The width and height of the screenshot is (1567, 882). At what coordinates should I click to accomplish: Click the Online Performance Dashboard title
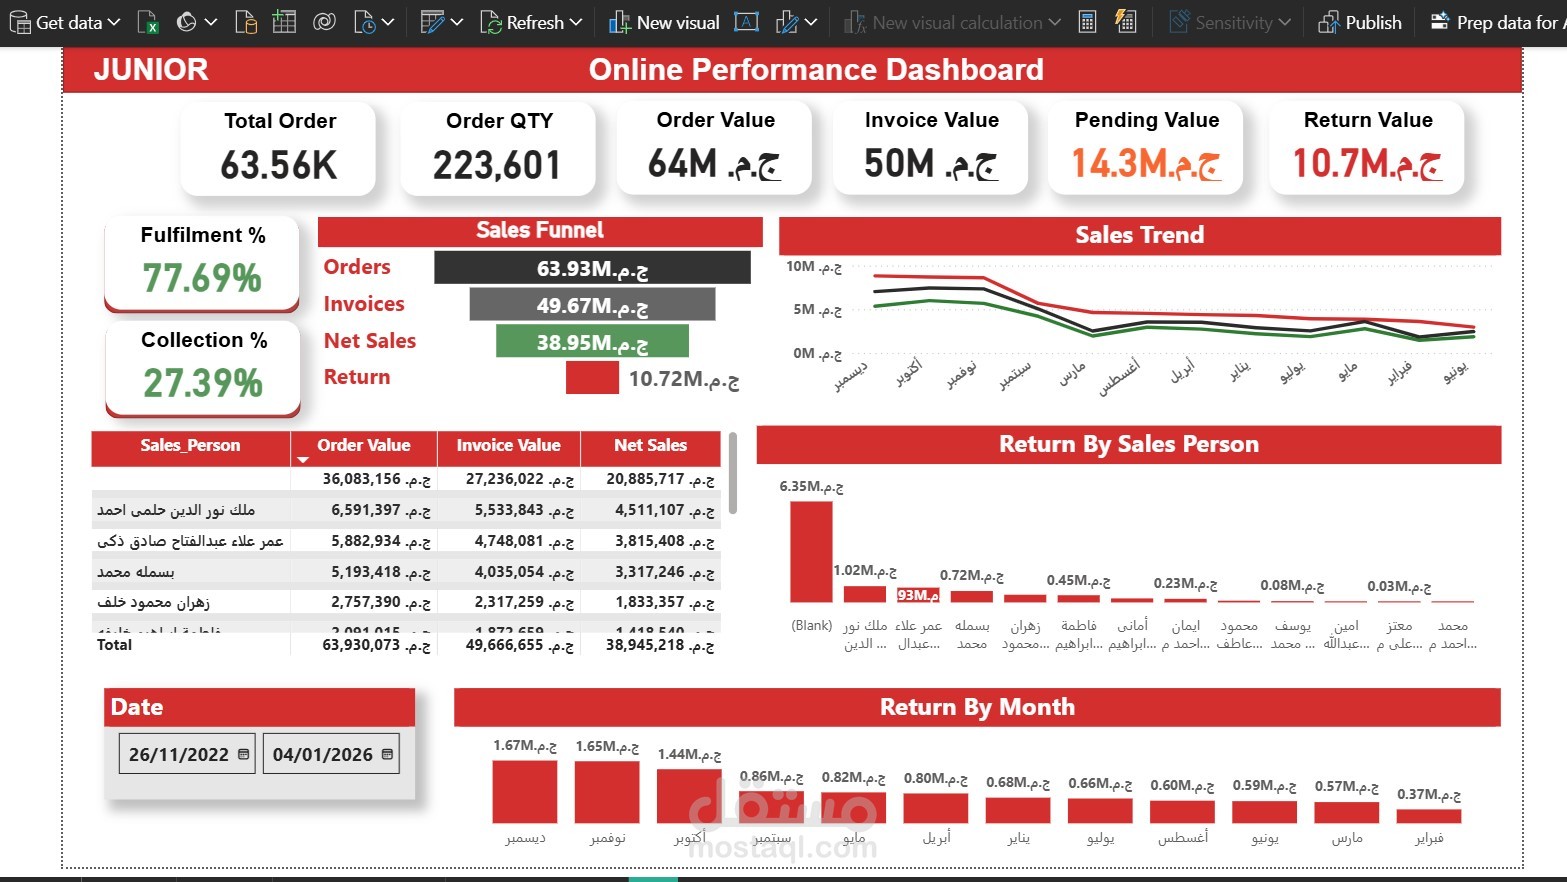click(816, 69)
